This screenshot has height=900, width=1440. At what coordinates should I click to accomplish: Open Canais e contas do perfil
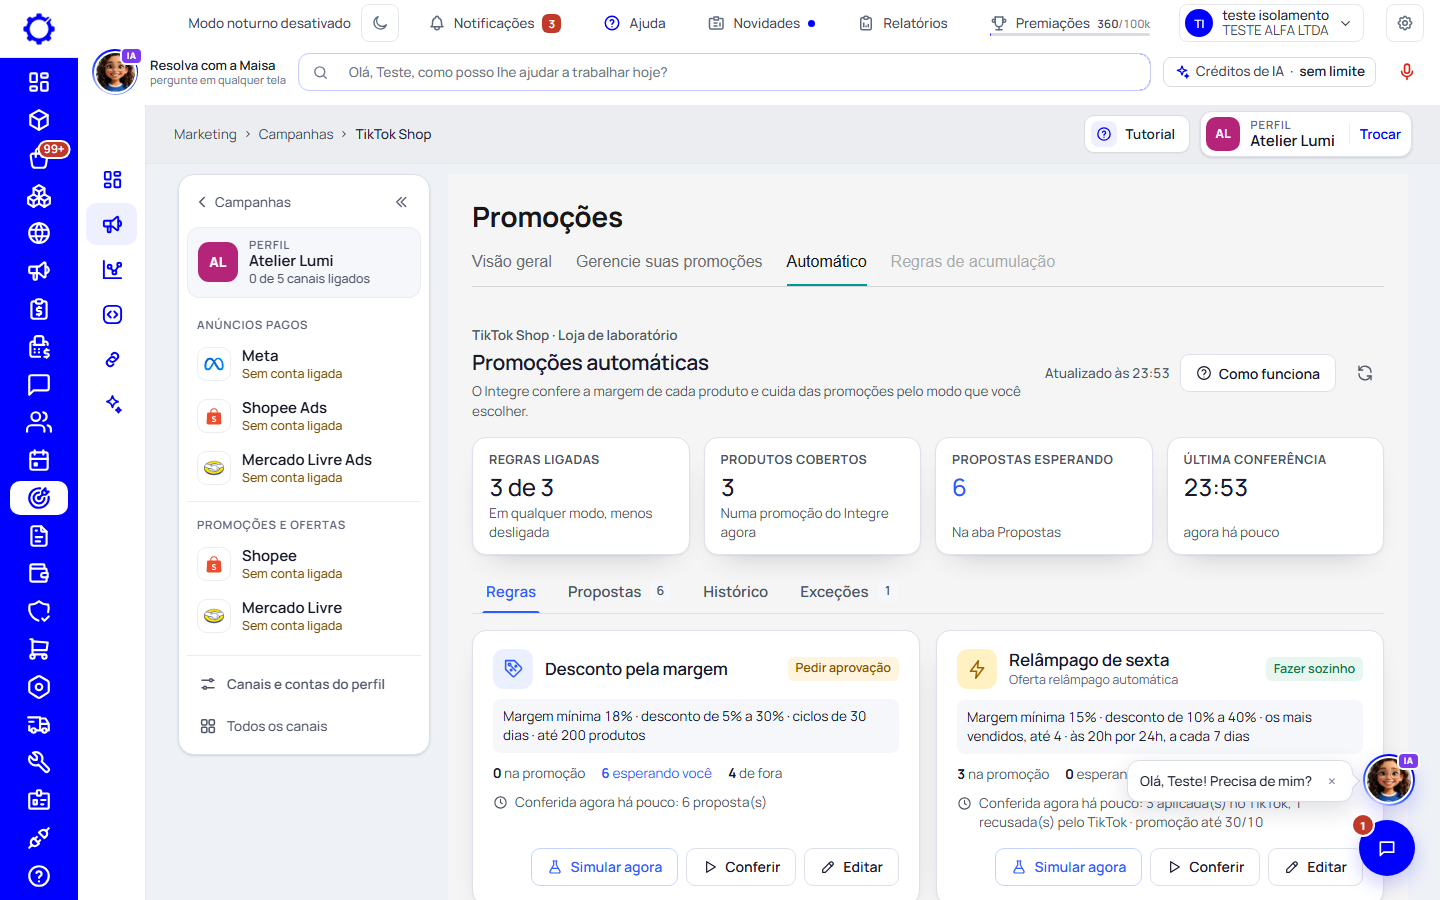click(x=304, y=684)
